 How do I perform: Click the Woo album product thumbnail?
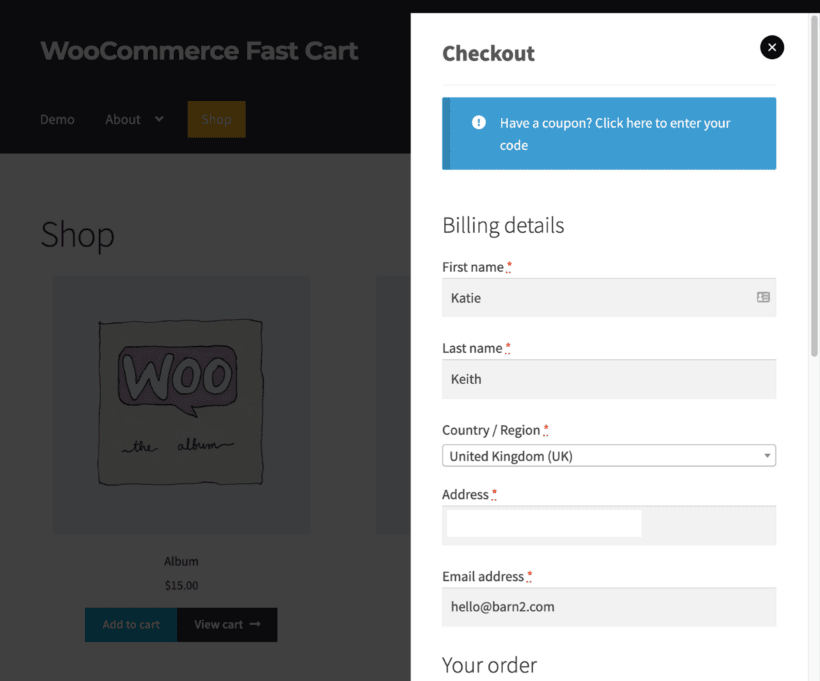point(181,404)
